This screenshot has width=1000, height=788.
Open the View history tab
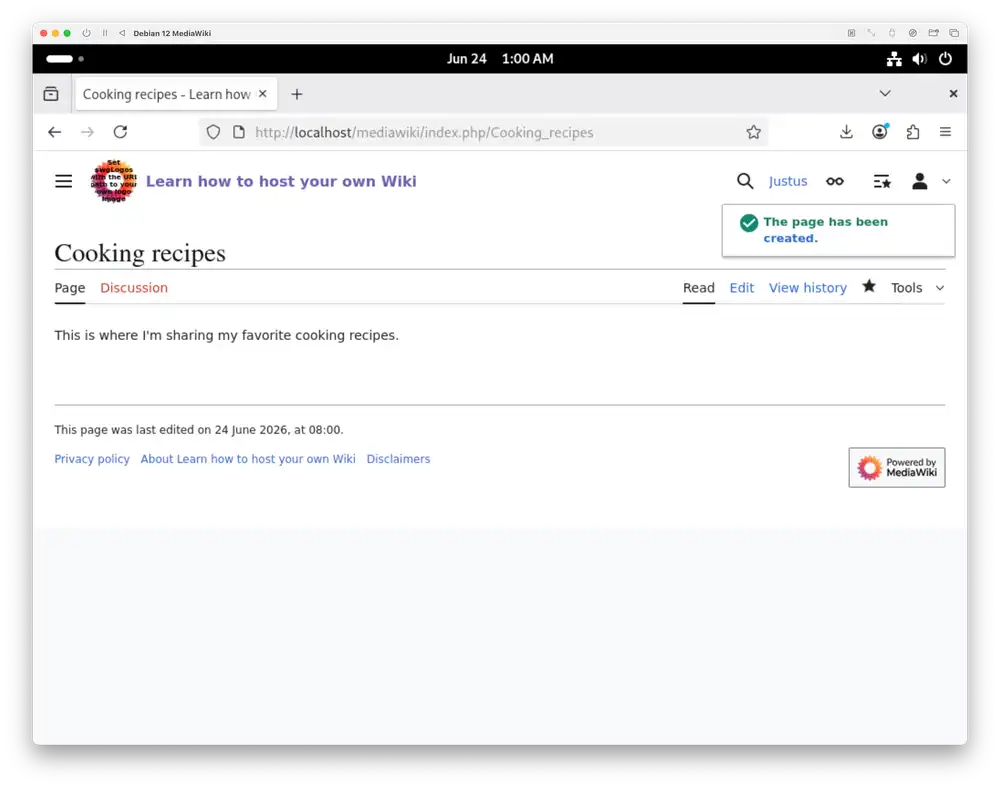tap(807, 288)
